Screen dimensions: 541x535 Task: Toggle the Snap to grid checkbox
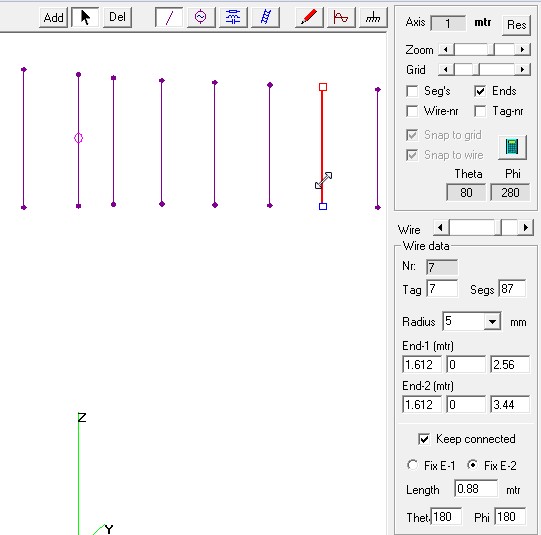[412, 135]
